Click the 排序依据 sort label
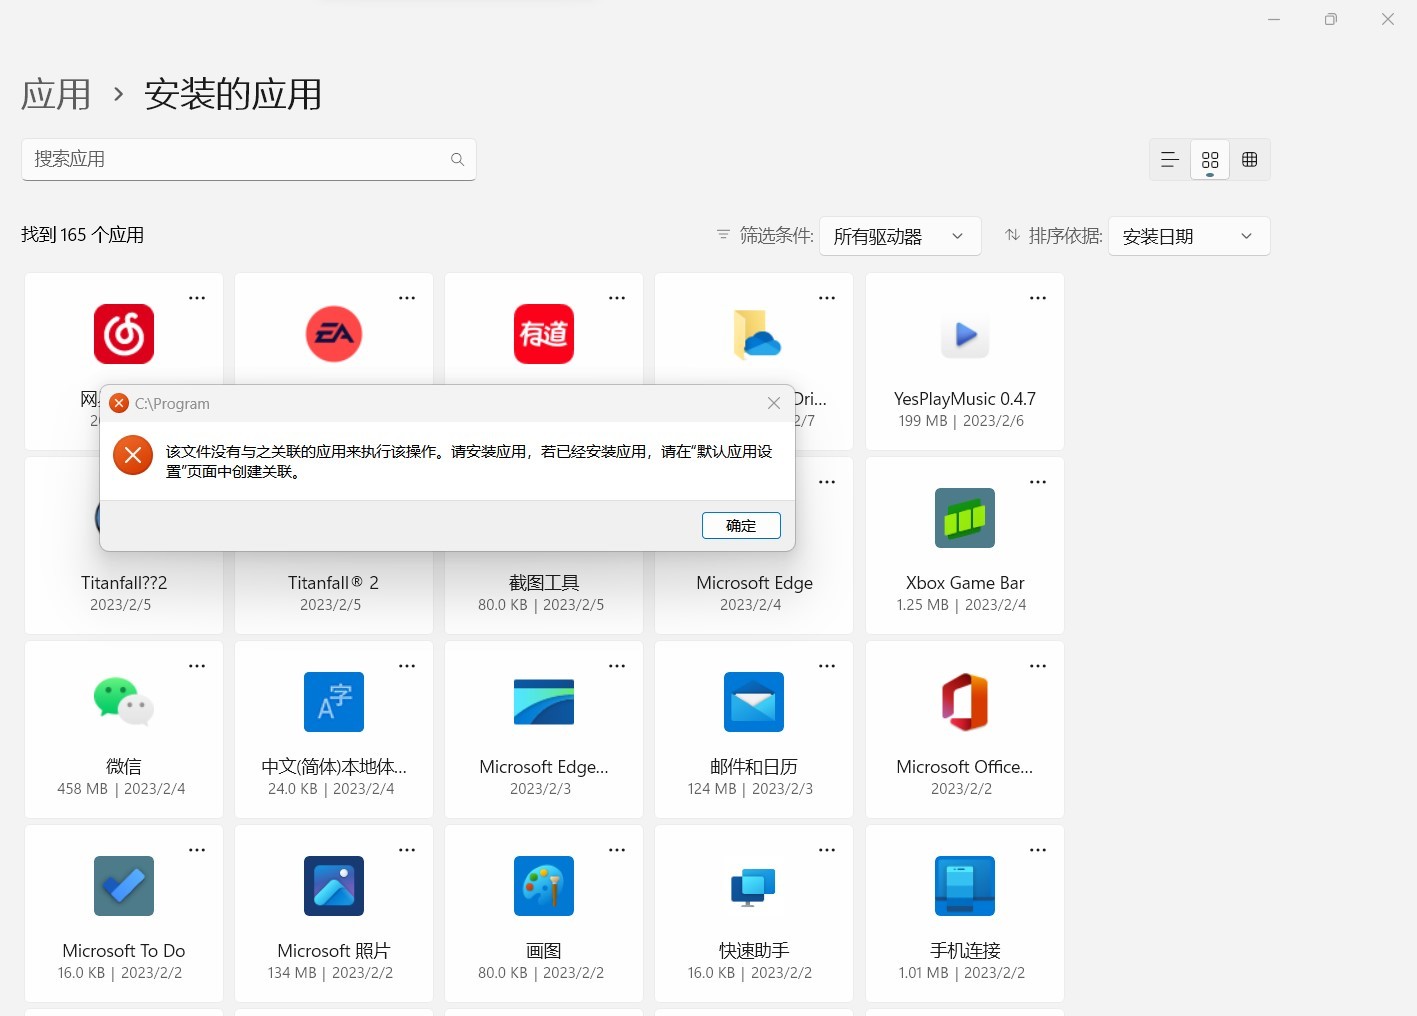Image resolution: width=1417 pixels, height=1016 pixels. click(1065, 235)
